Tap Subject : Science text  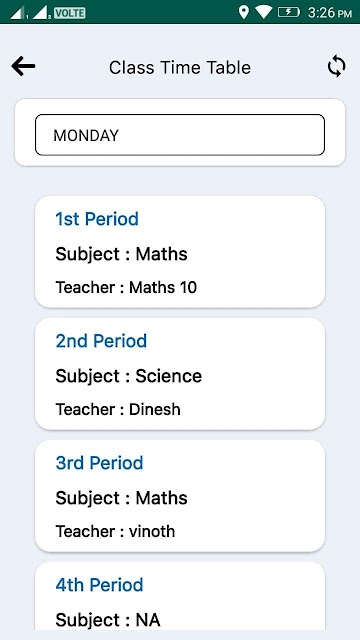(129, 376)
